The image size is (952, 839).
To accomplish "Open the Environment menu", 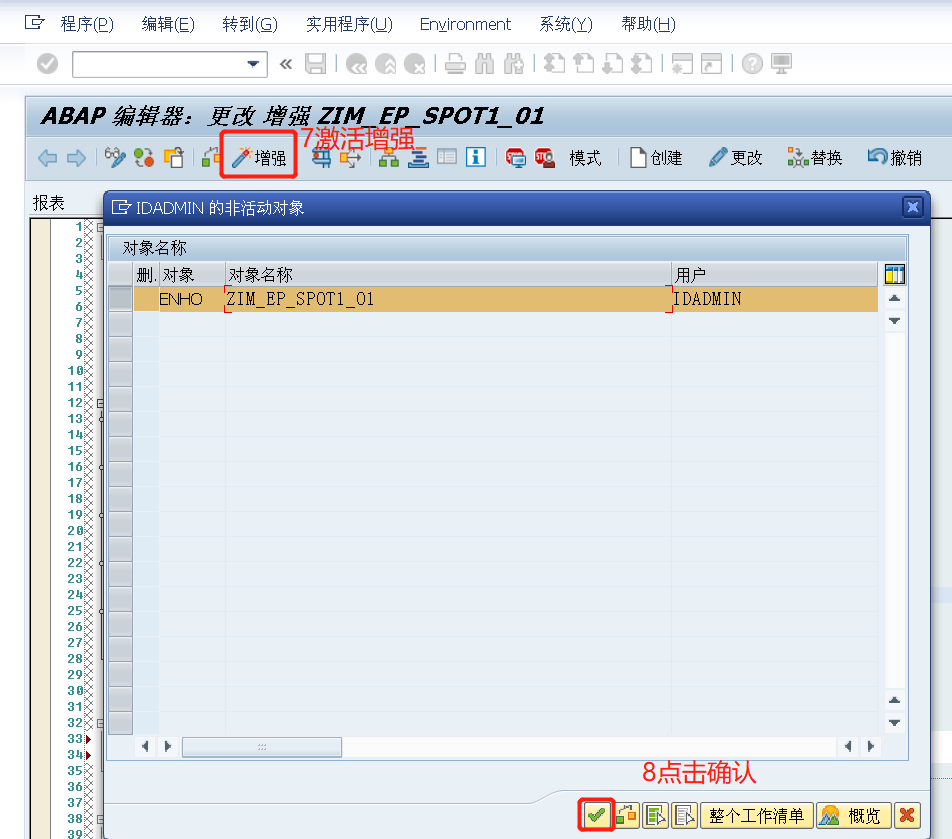I will [465, 23].
